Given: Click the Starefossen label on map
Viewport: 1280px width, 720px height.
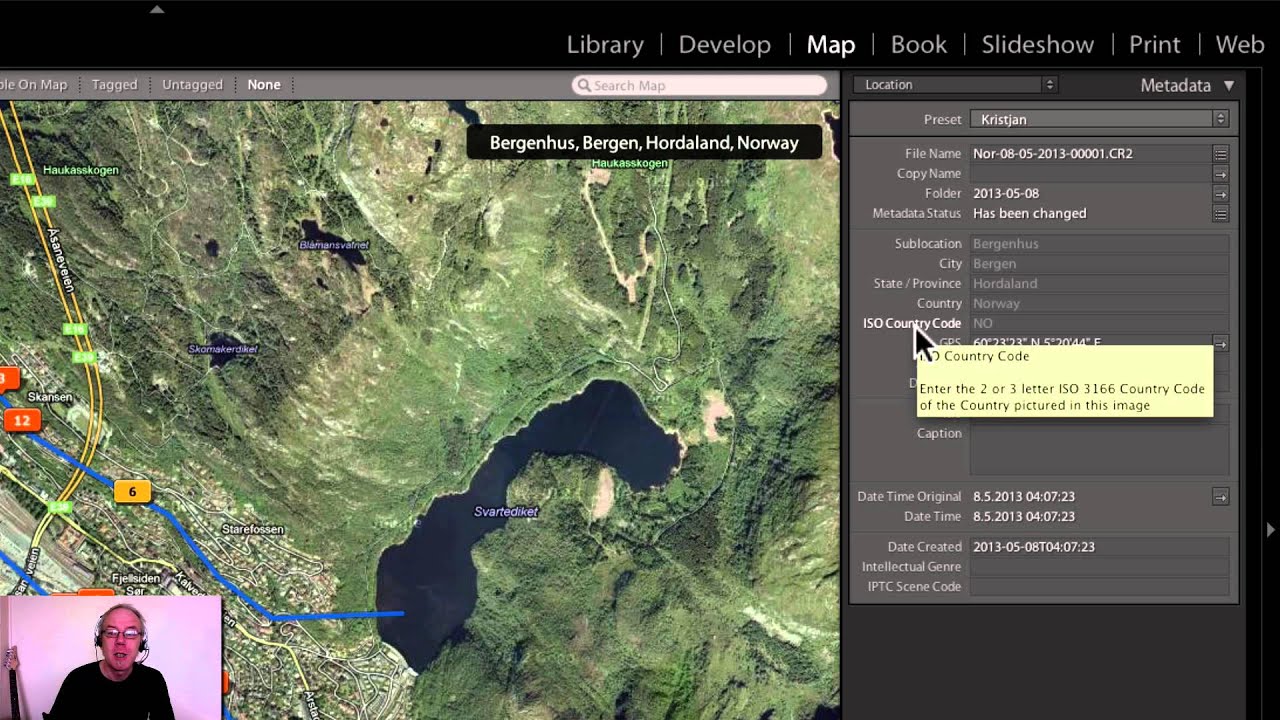Looking at the screenshot, I should pos(252,530).
